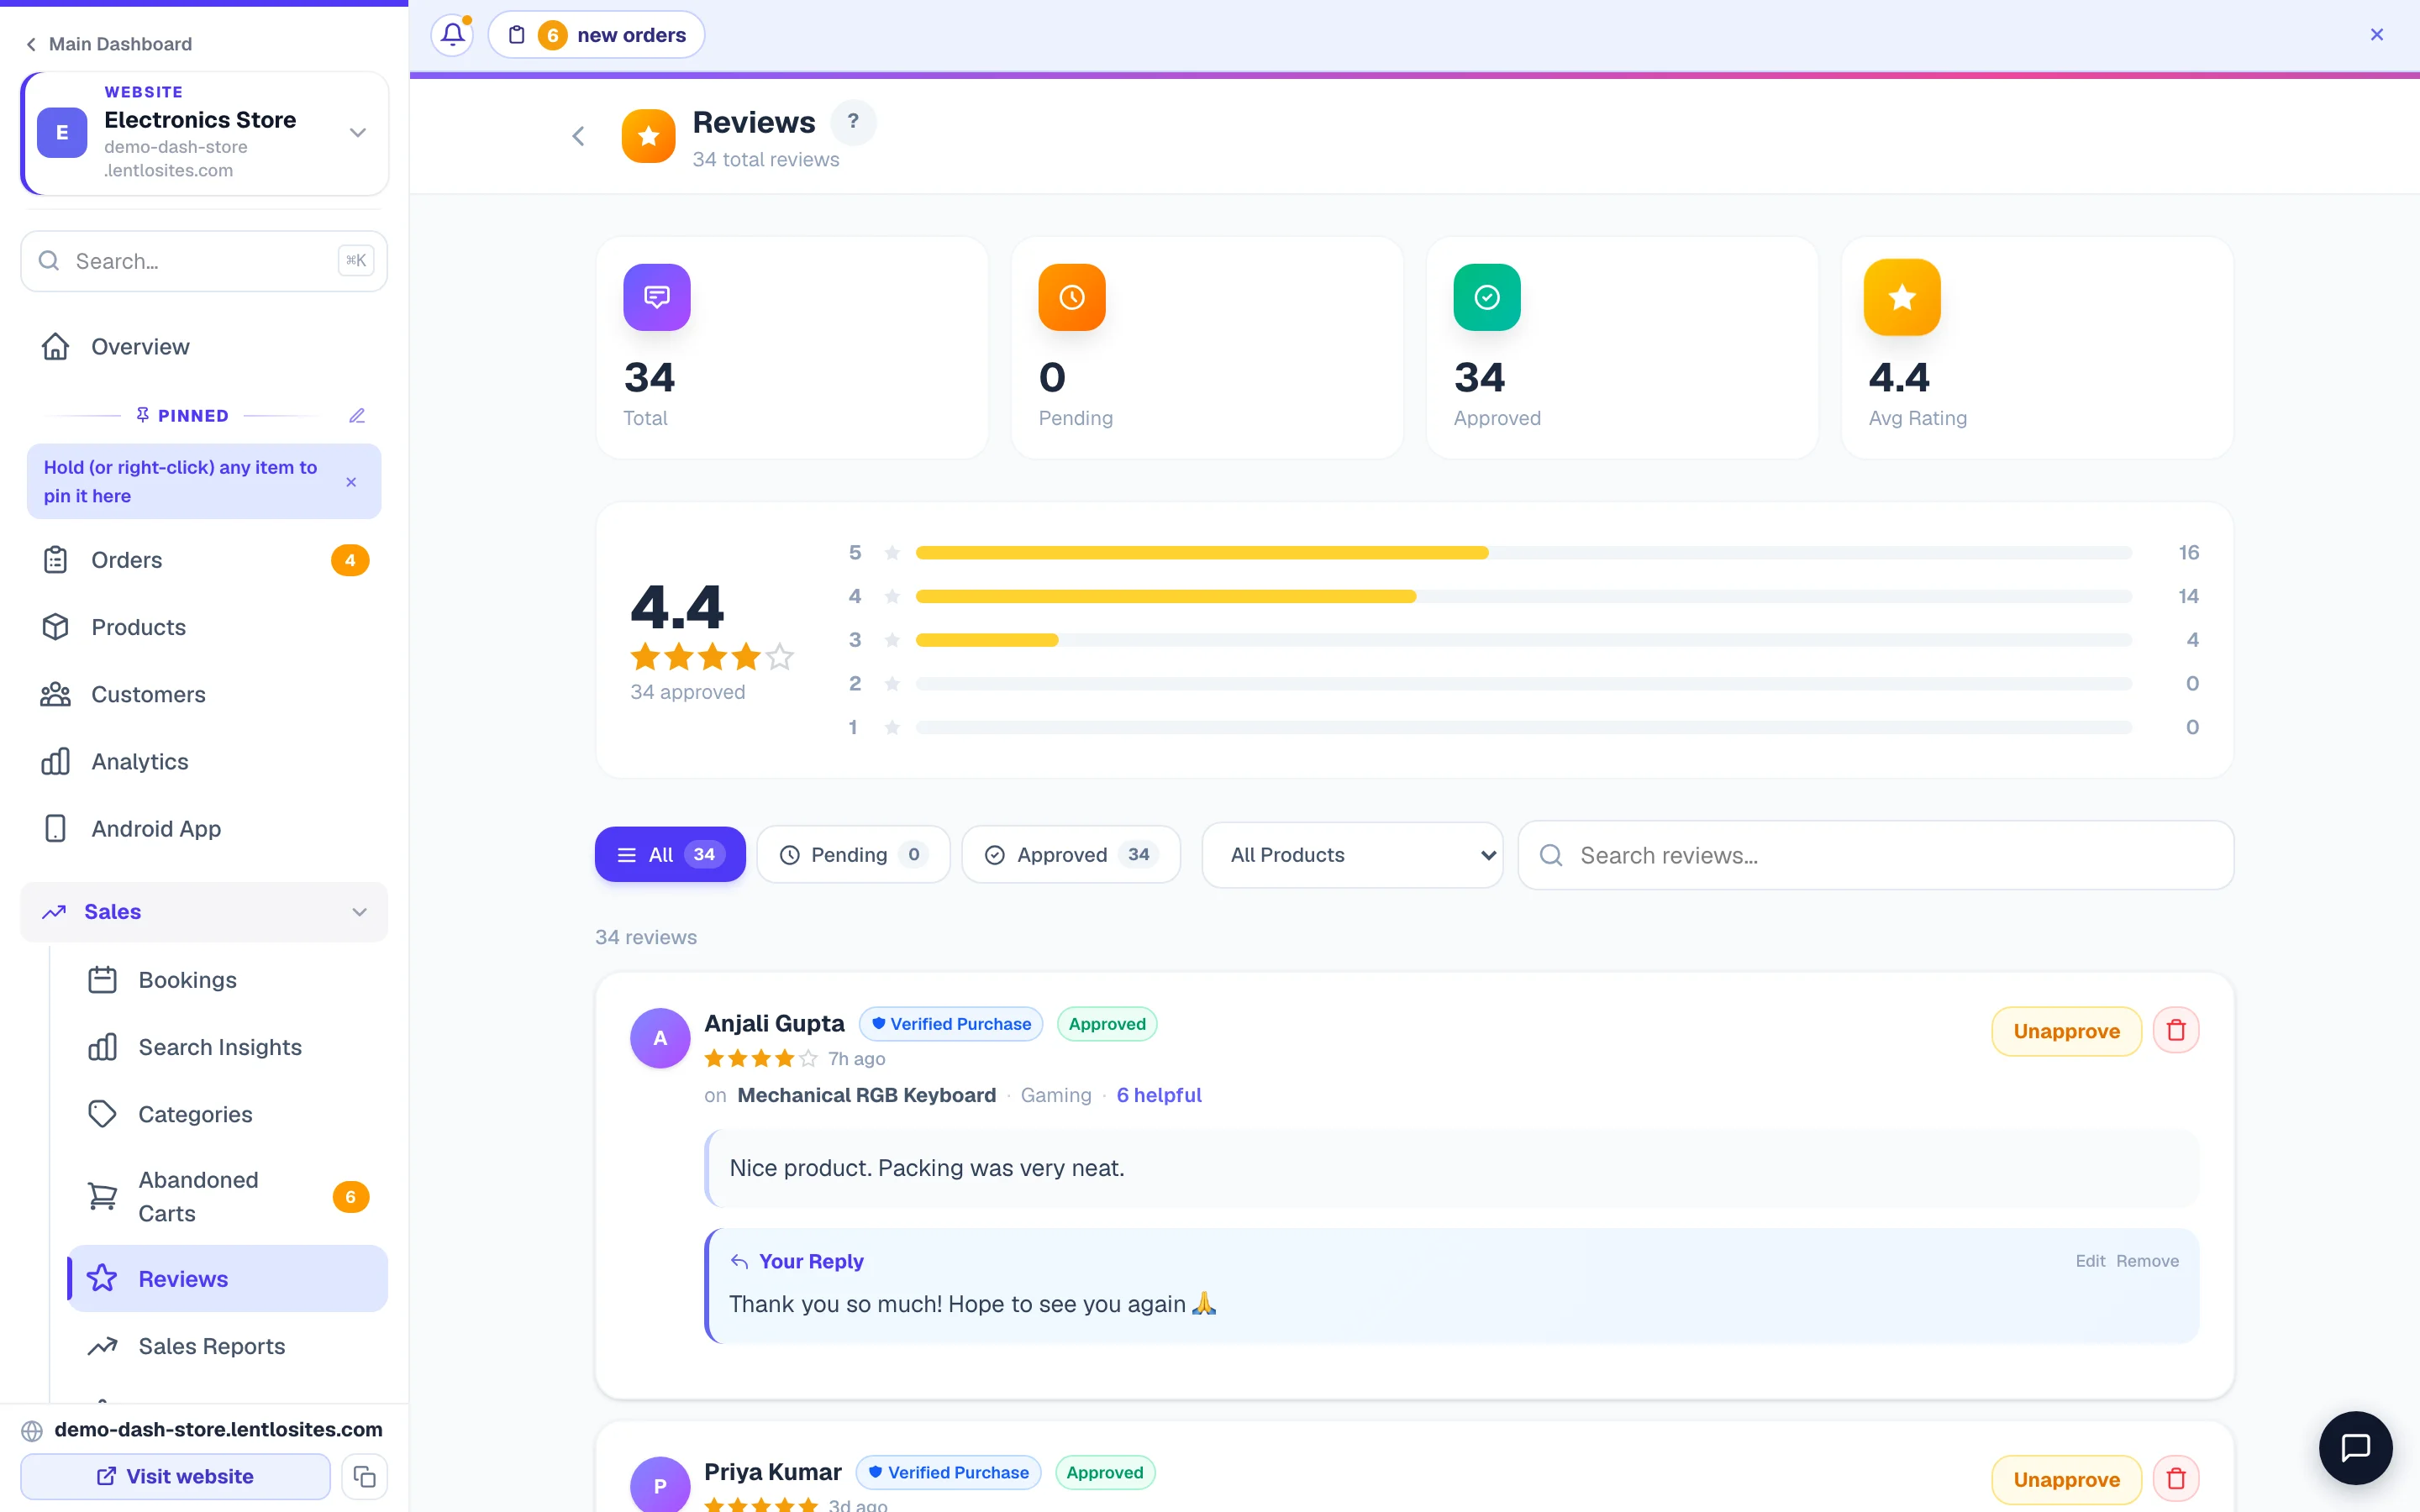Open the Customers page
Screen dimensions: 2420x1512
[204, 694]
